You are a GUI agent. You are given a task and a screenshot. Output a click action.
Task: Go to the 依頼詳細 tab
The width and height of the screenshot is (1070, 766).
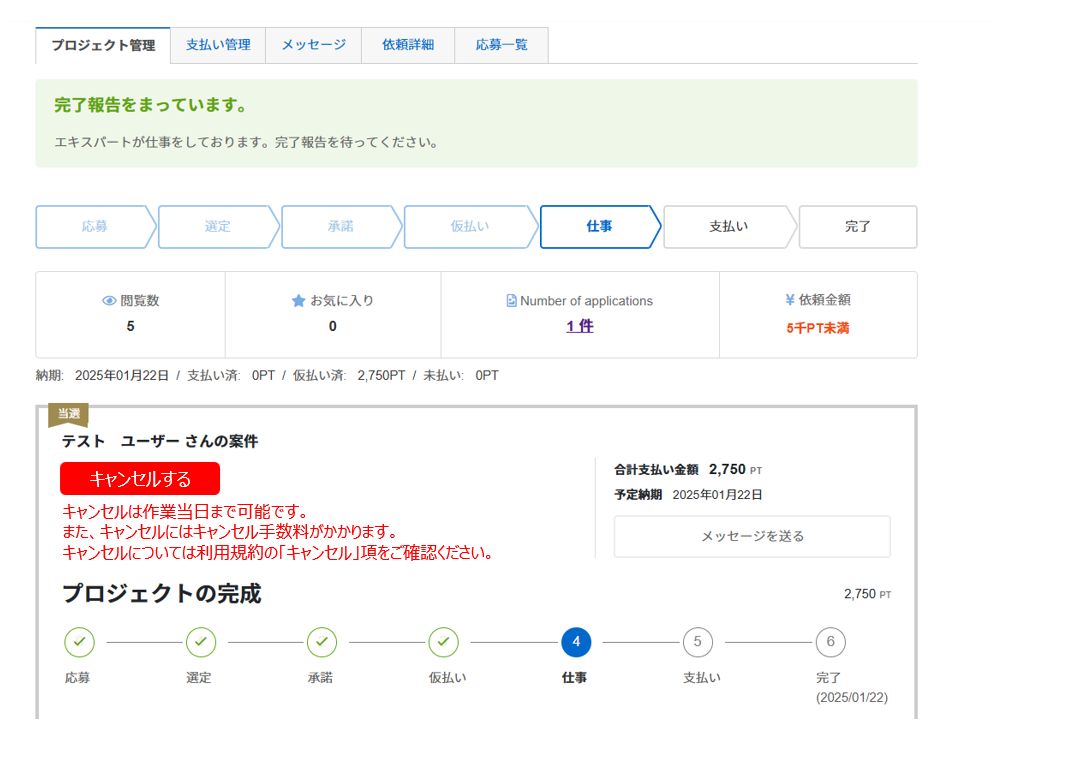coord(408,45)
